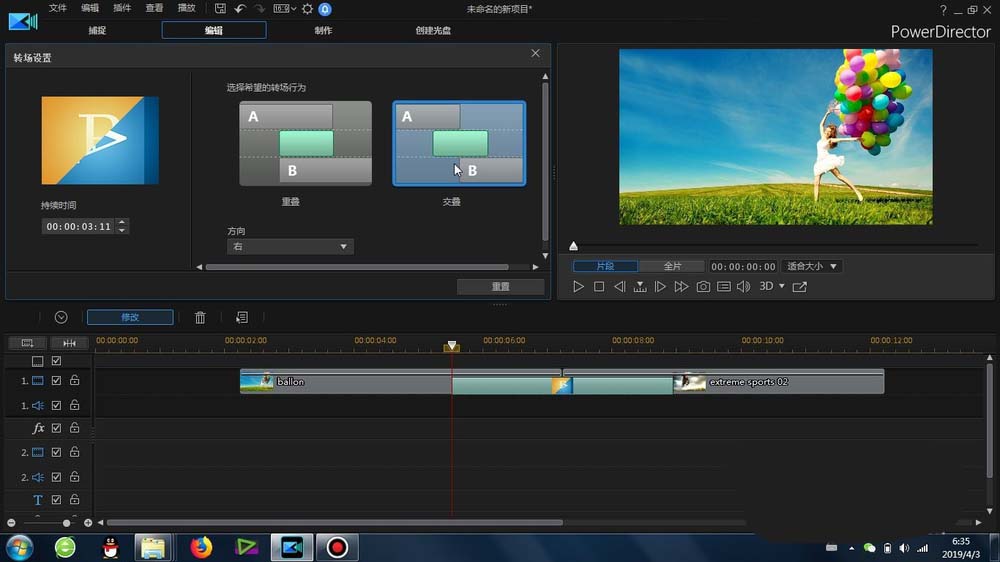Screen dimensions: 1000x562
Task: Zoom in timeline with the plus icon
Action: (x=88, y=523)
